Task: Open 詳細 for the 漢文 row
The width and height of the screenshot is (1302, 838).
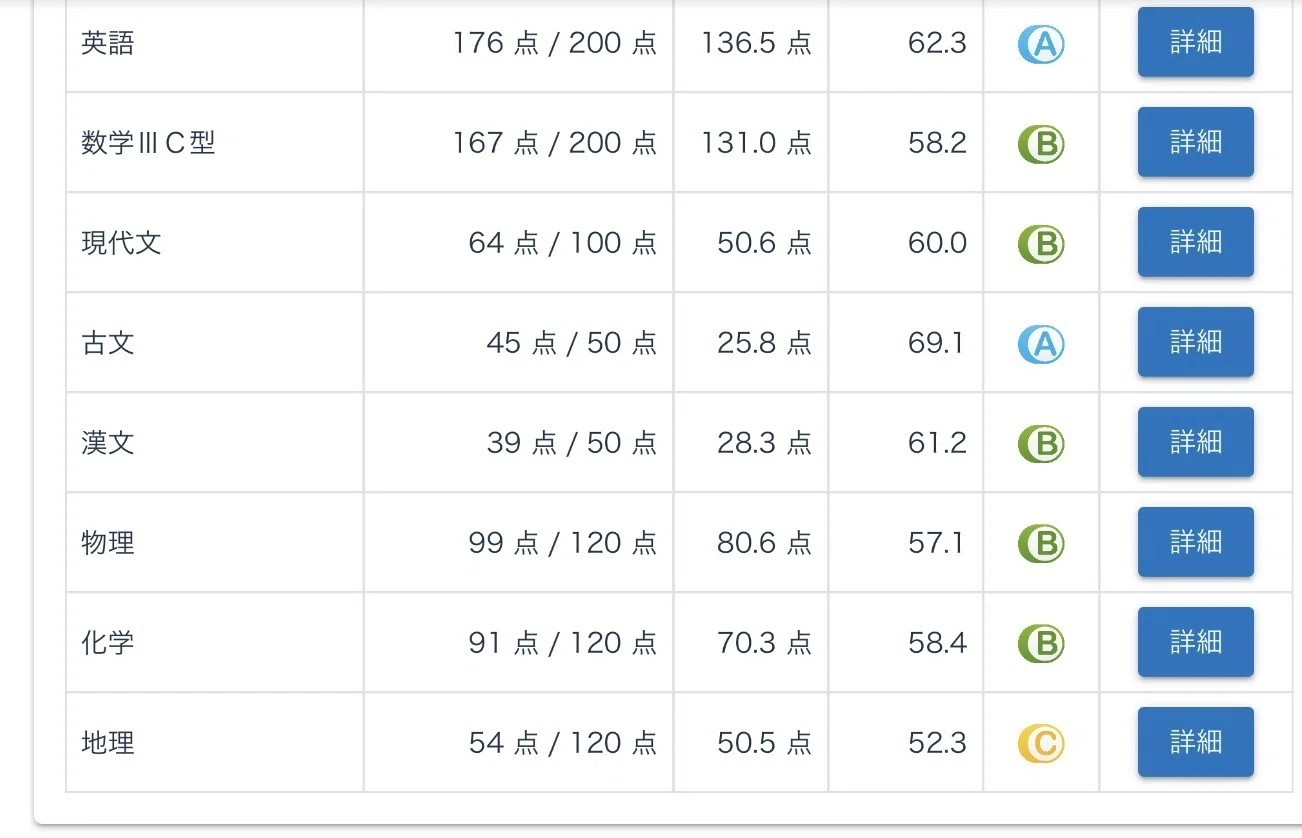Action: [1196, 442]
